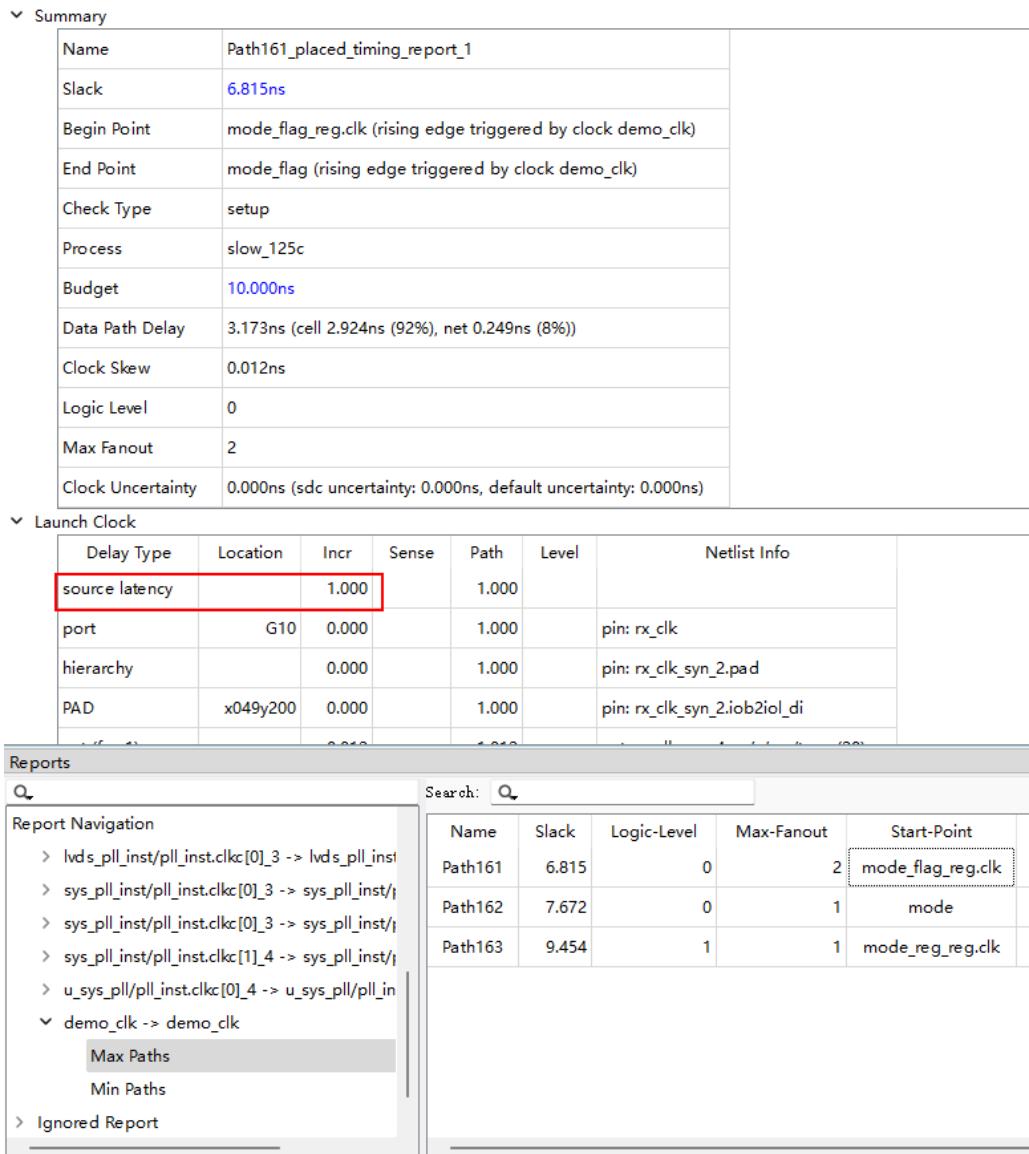Screen dimensions: 1029x1154
Task: Focus the path table Search input field
Action: click(623, 792)
